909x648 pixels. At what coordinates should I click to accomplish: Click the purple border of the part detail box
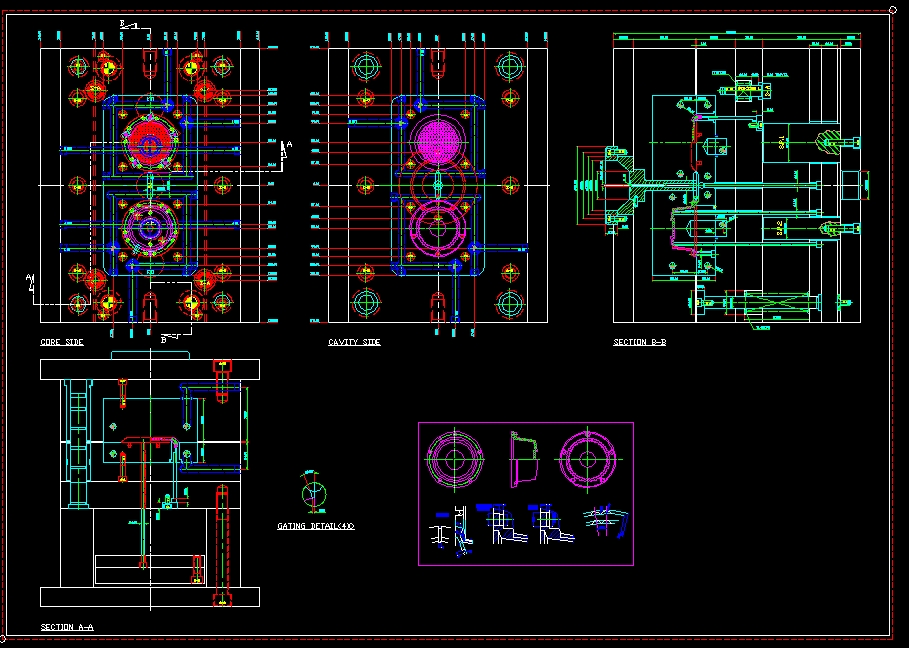click(524, 424)
